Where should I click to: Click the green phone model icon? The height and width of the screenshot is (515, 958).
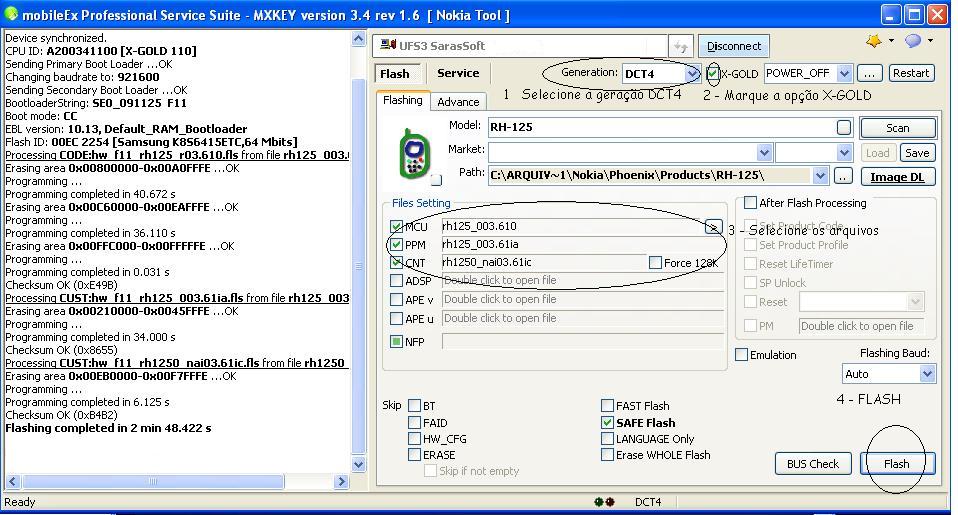point(414,153)
